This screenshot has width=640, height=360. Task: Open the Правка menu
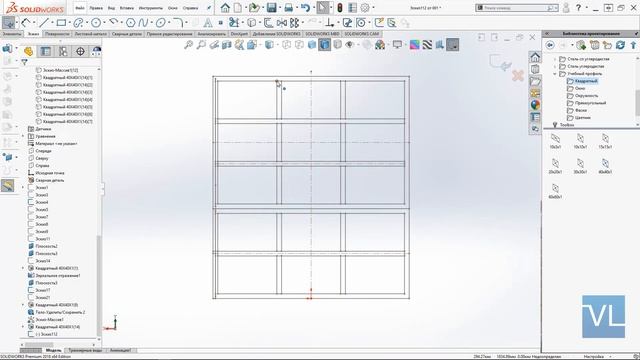(x=96, y=8)
